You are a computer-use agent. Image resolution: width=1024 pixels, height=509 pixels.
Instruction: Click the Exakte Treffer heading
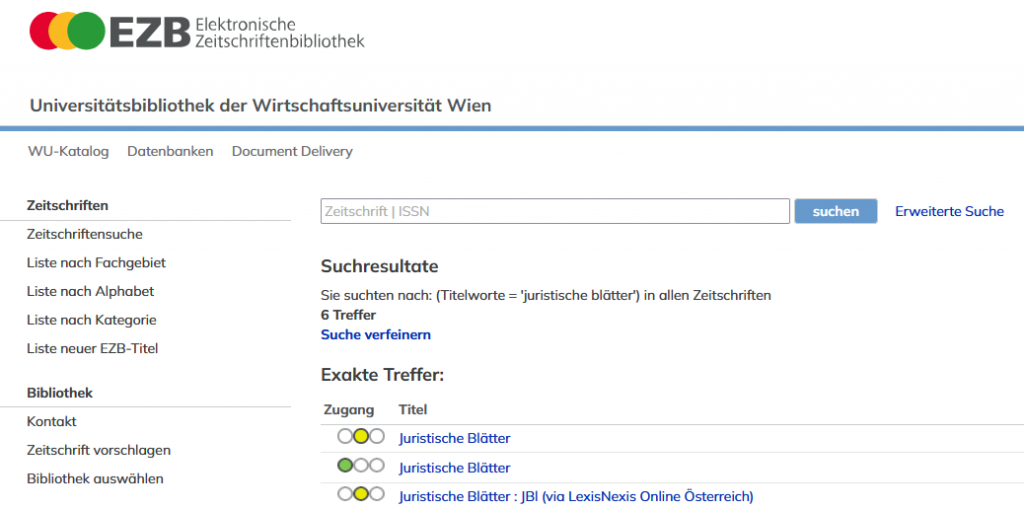(382, 375)
